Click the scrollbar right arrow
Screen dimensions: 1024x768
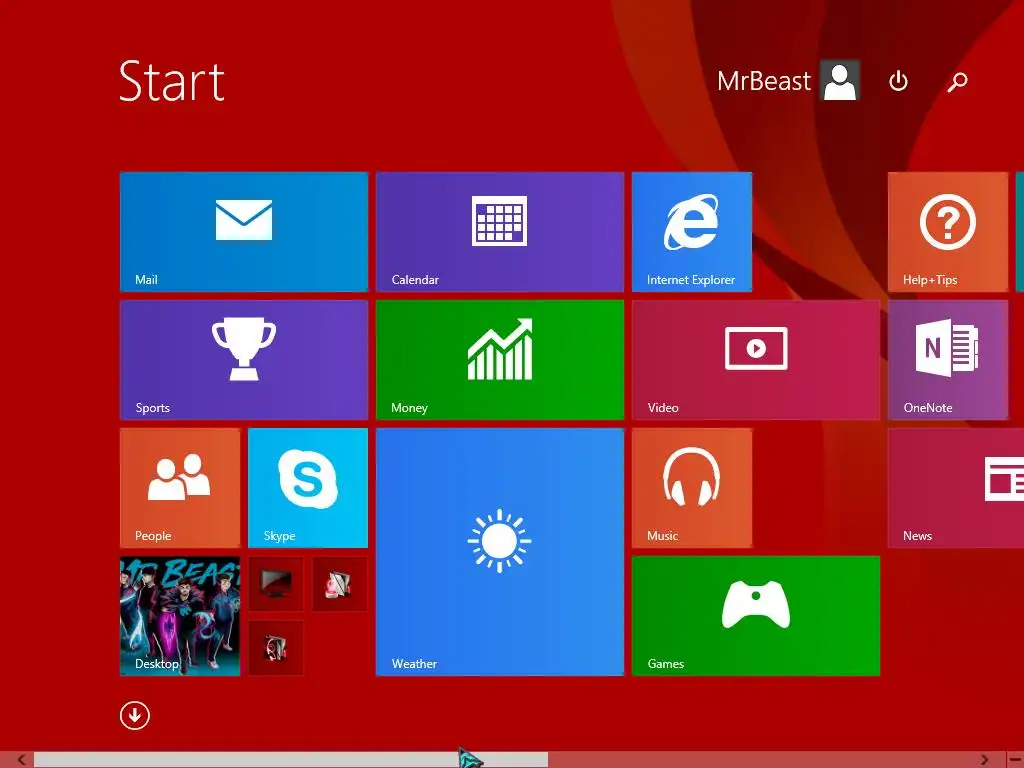[x=984, y=760]
